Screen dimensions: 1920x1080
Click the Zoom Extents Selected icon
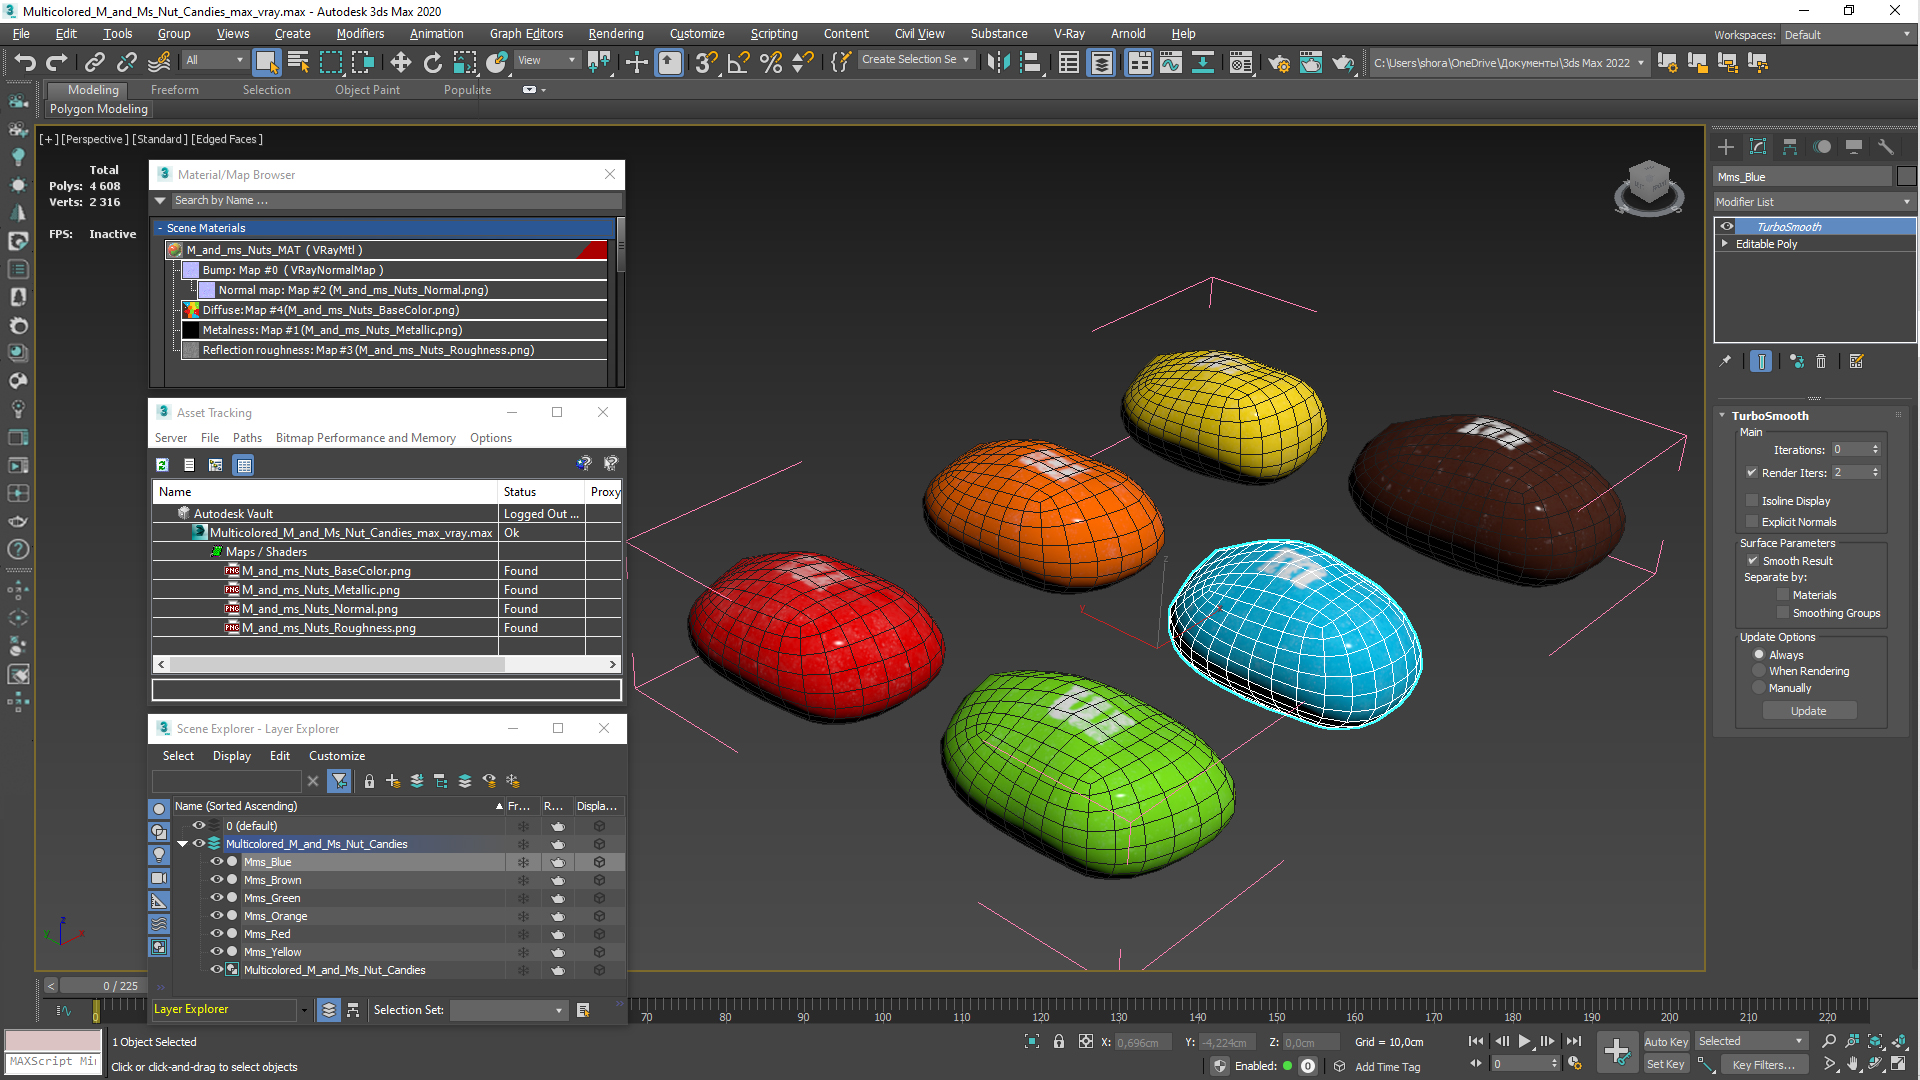1875,1042
